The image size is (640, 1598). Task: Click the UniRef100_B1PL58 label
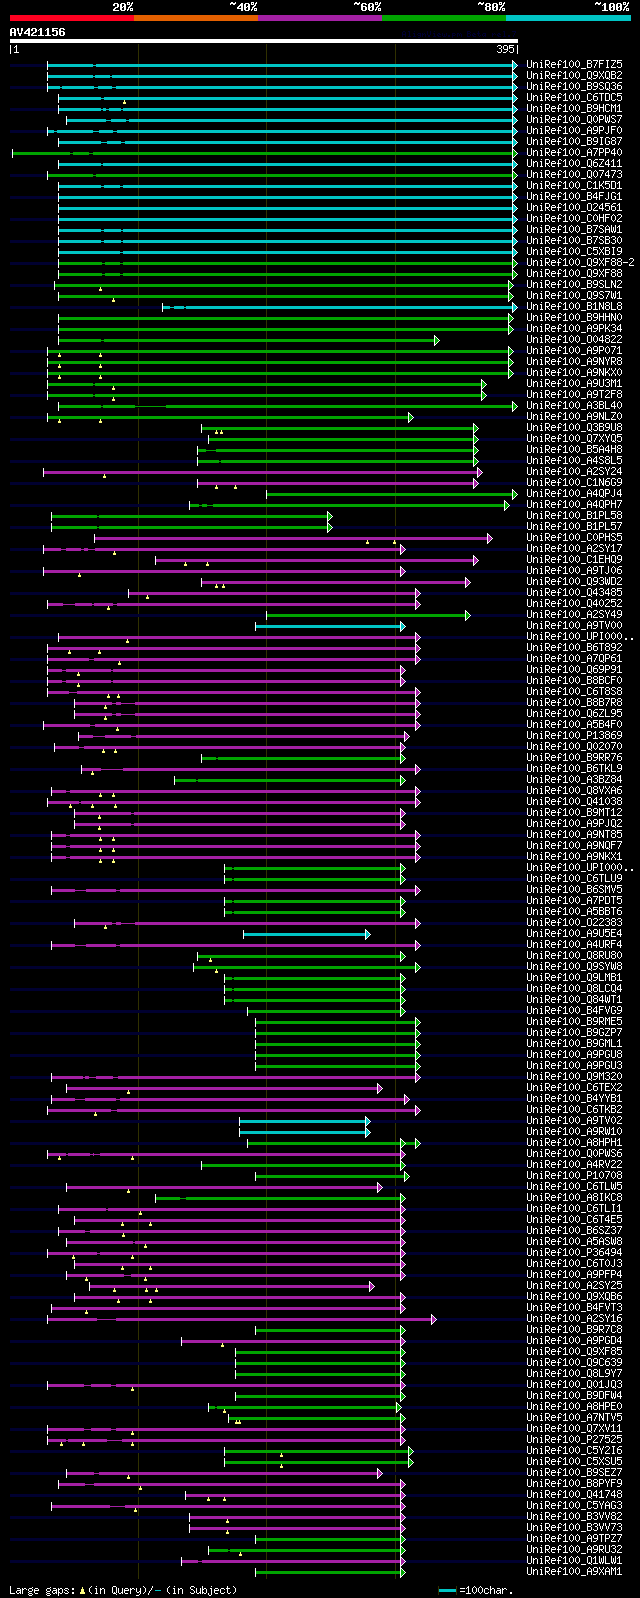[x=574, y=515]
